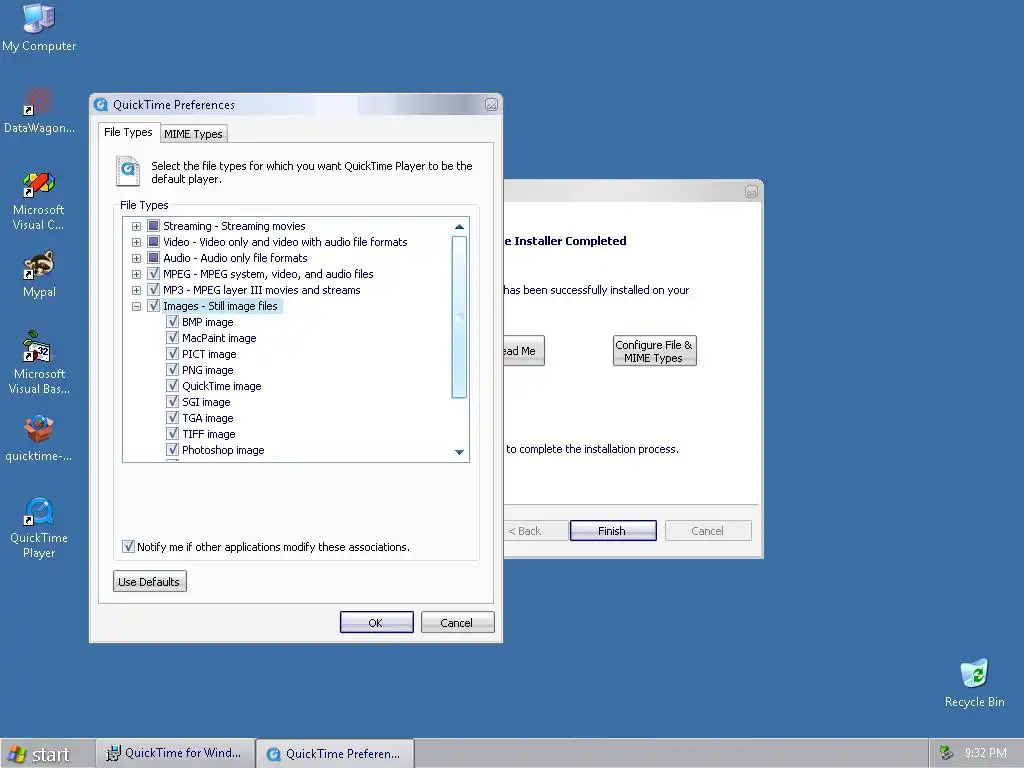Open the Windows Start menu

coord(39,754)
